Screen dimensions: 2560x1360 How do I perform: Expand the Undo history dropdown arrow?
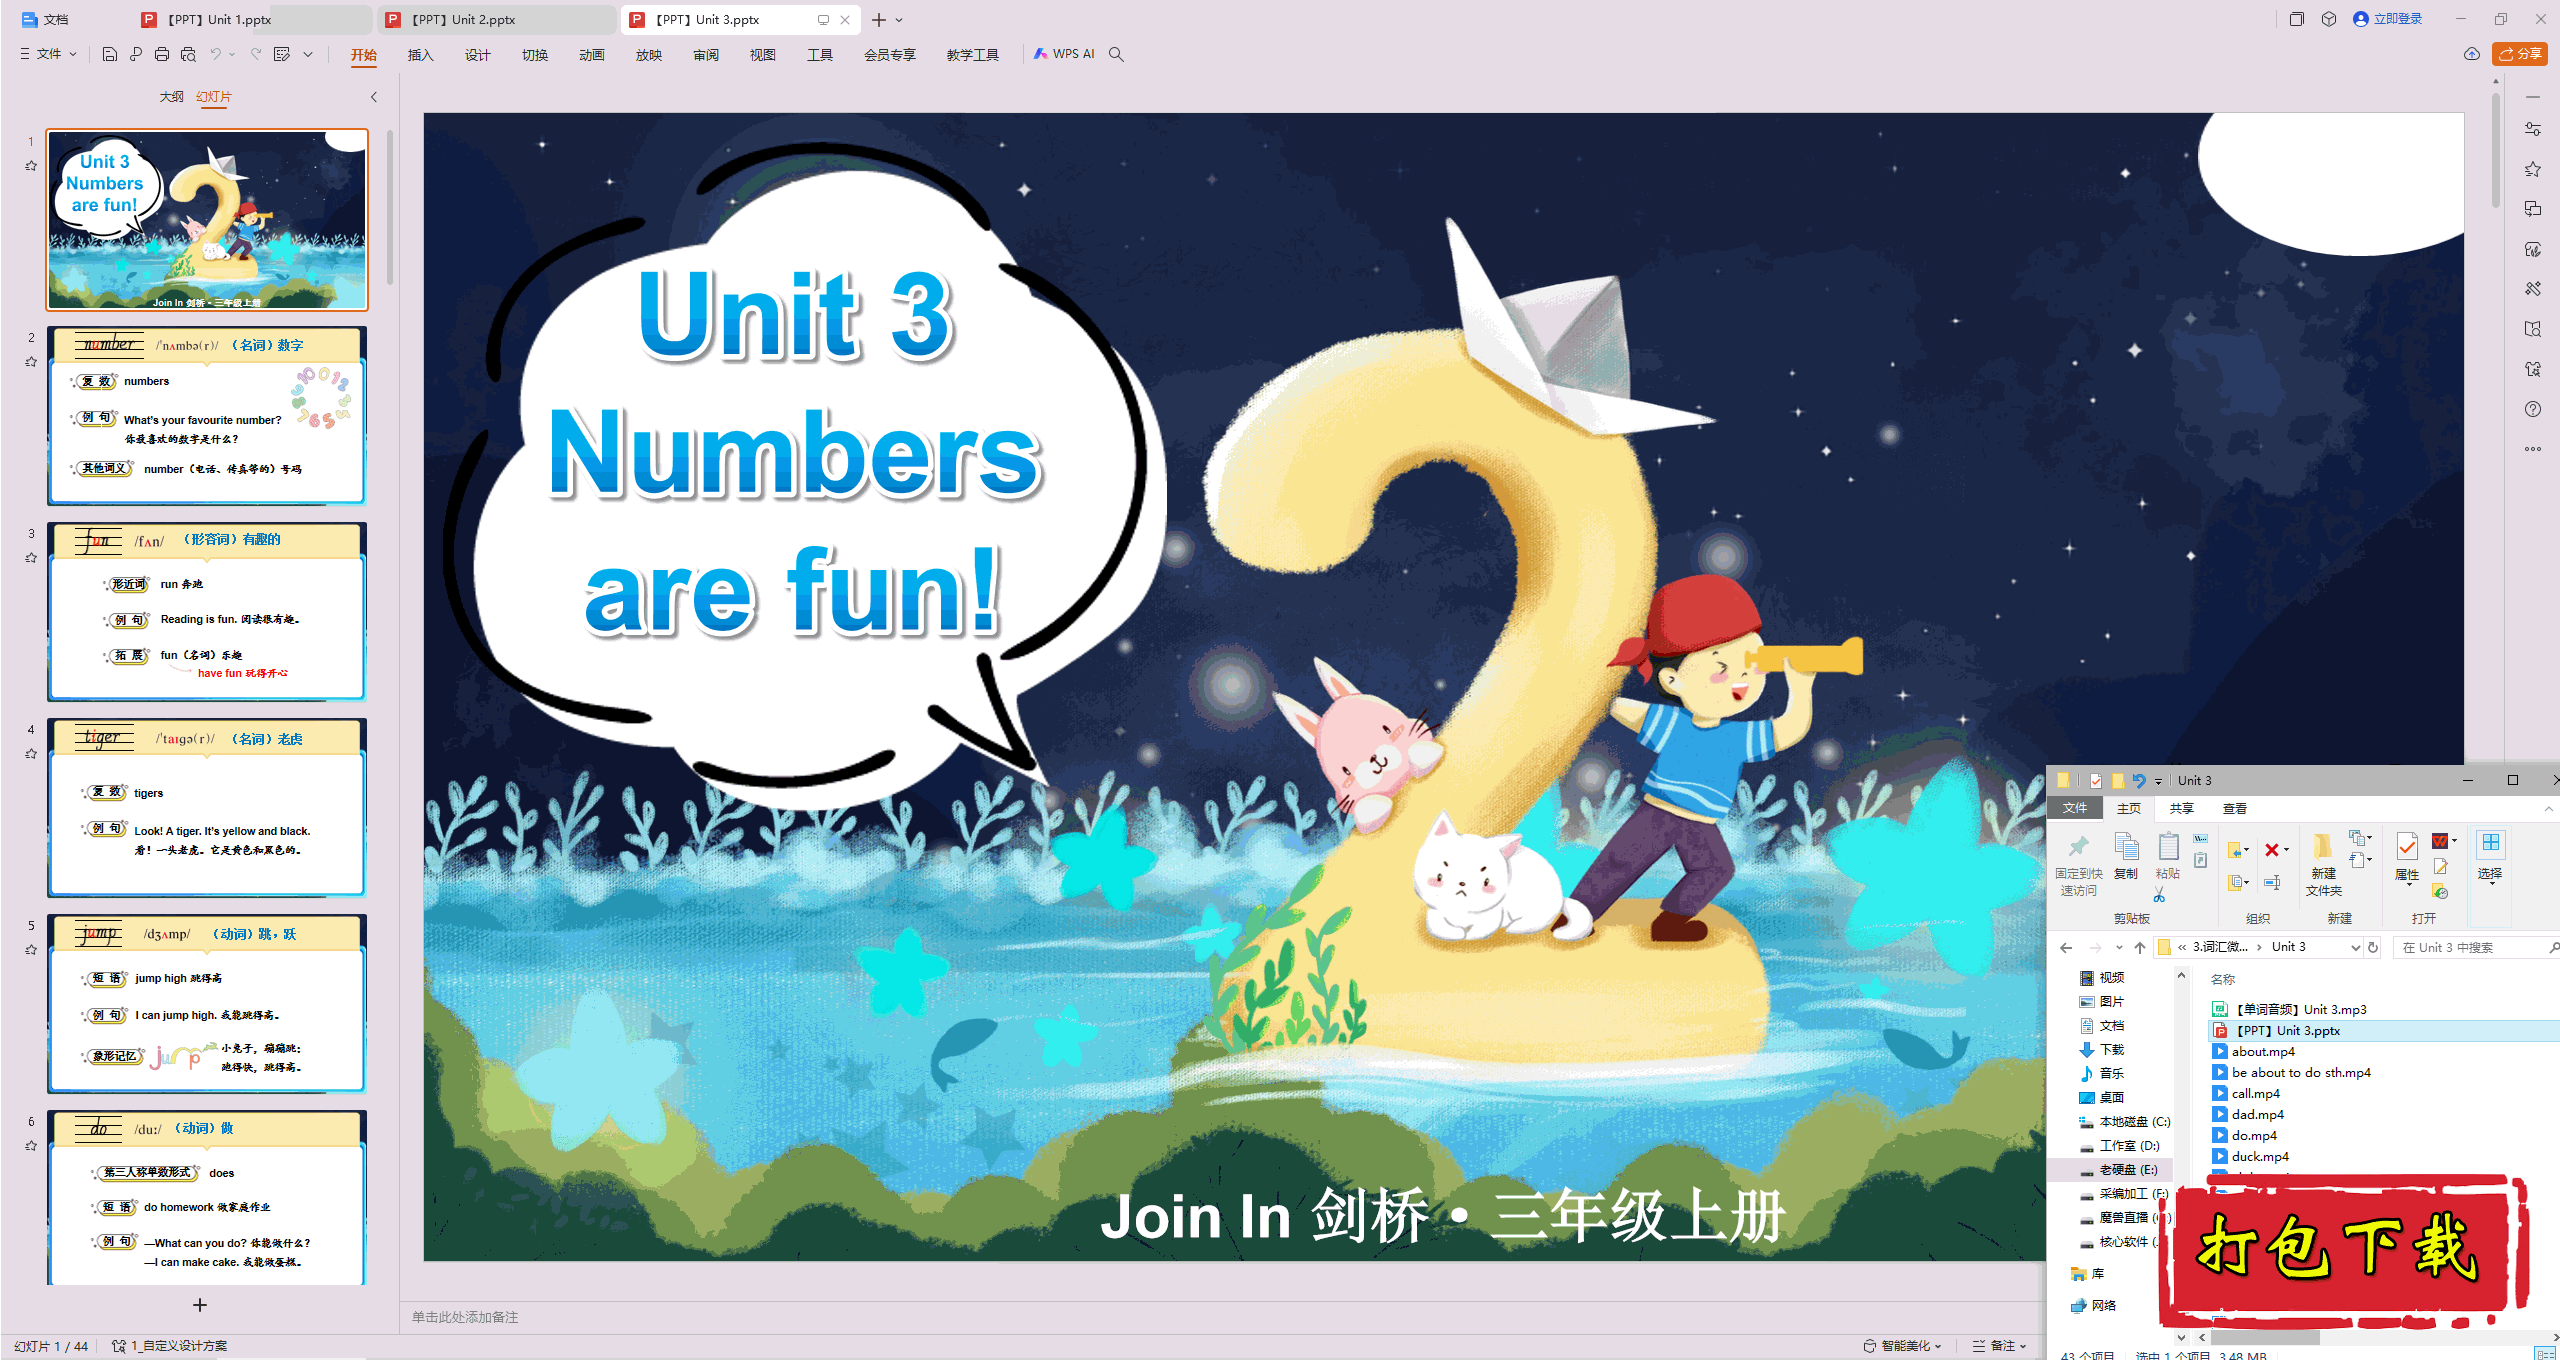coord(232,54)
